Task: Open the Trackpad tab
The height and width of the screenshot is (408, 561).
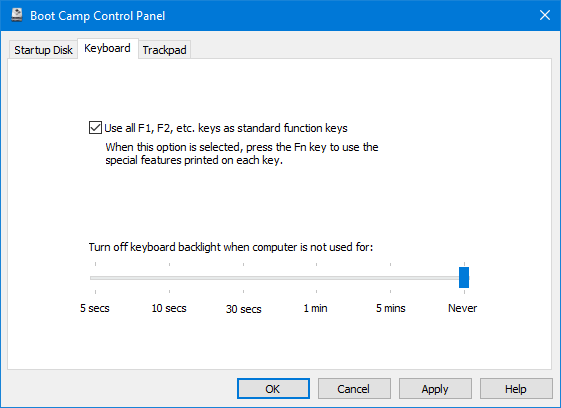Action: point(164,50)
